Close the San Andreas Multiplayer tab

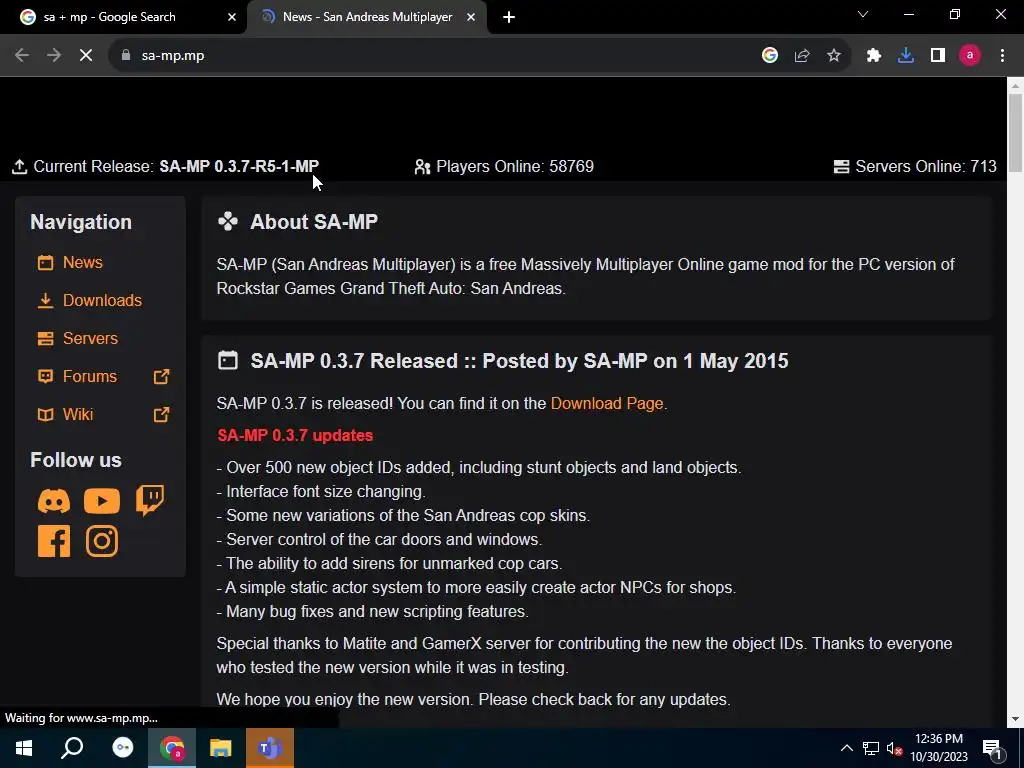pos(471,17)
